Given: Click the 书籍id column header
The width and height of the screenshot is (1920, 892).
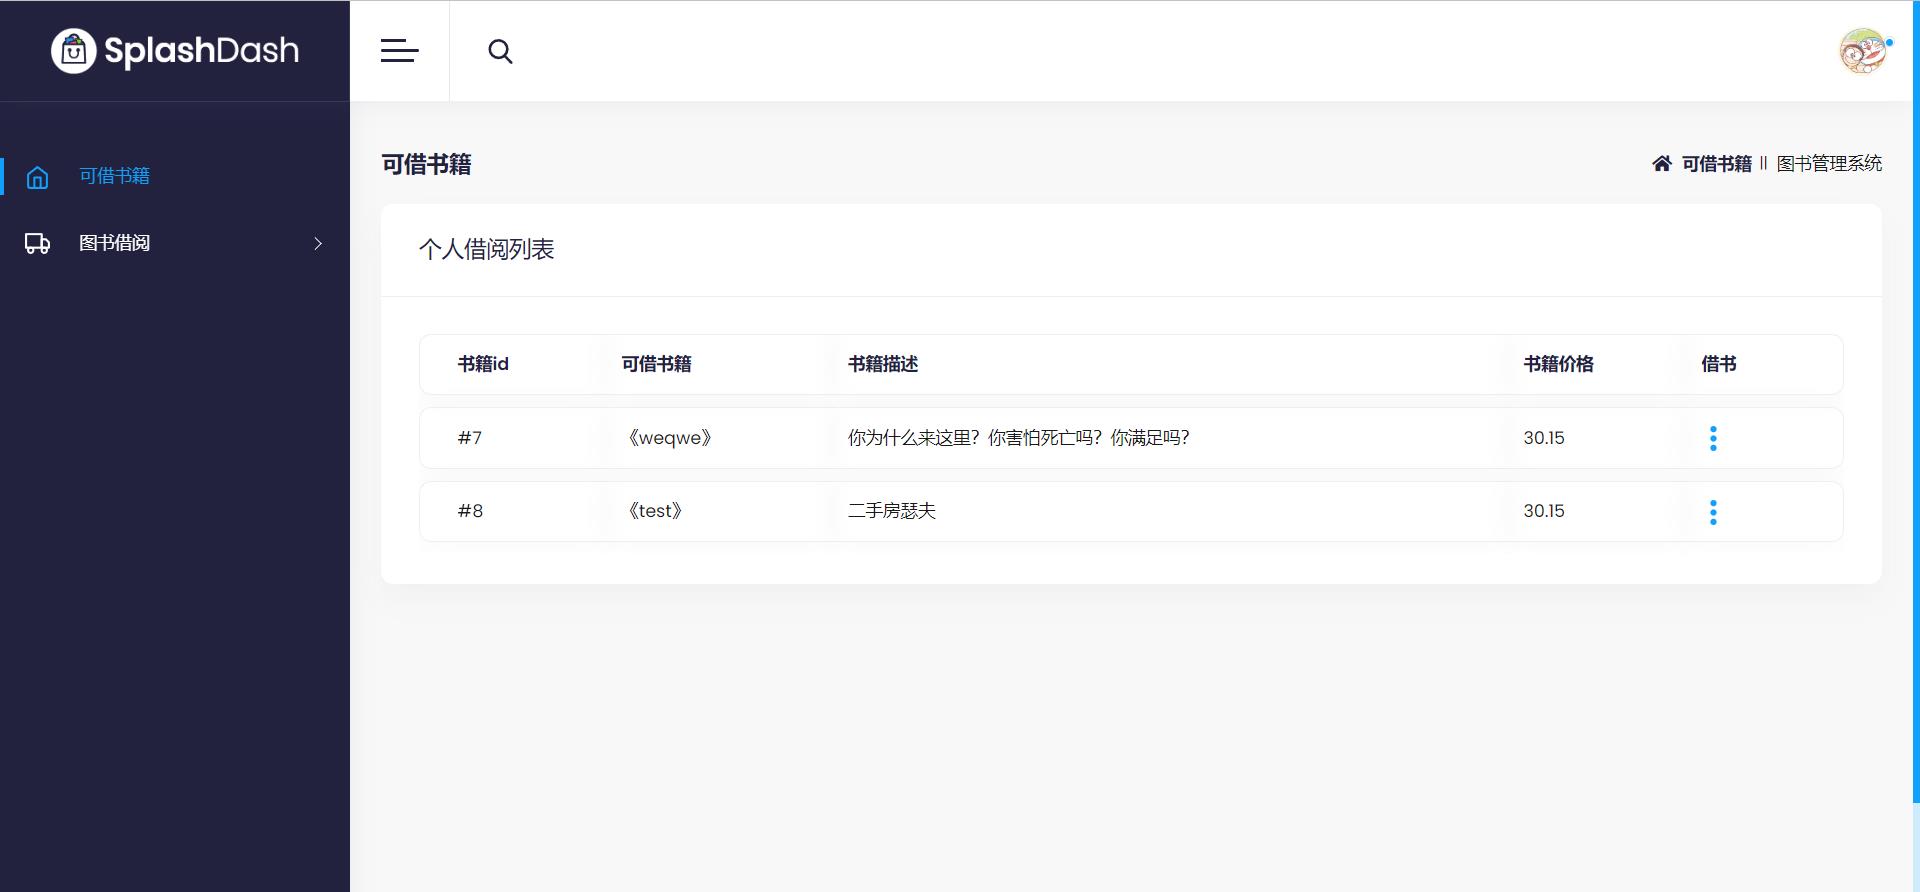Looking at the screenshot, I should click(483, 364).
